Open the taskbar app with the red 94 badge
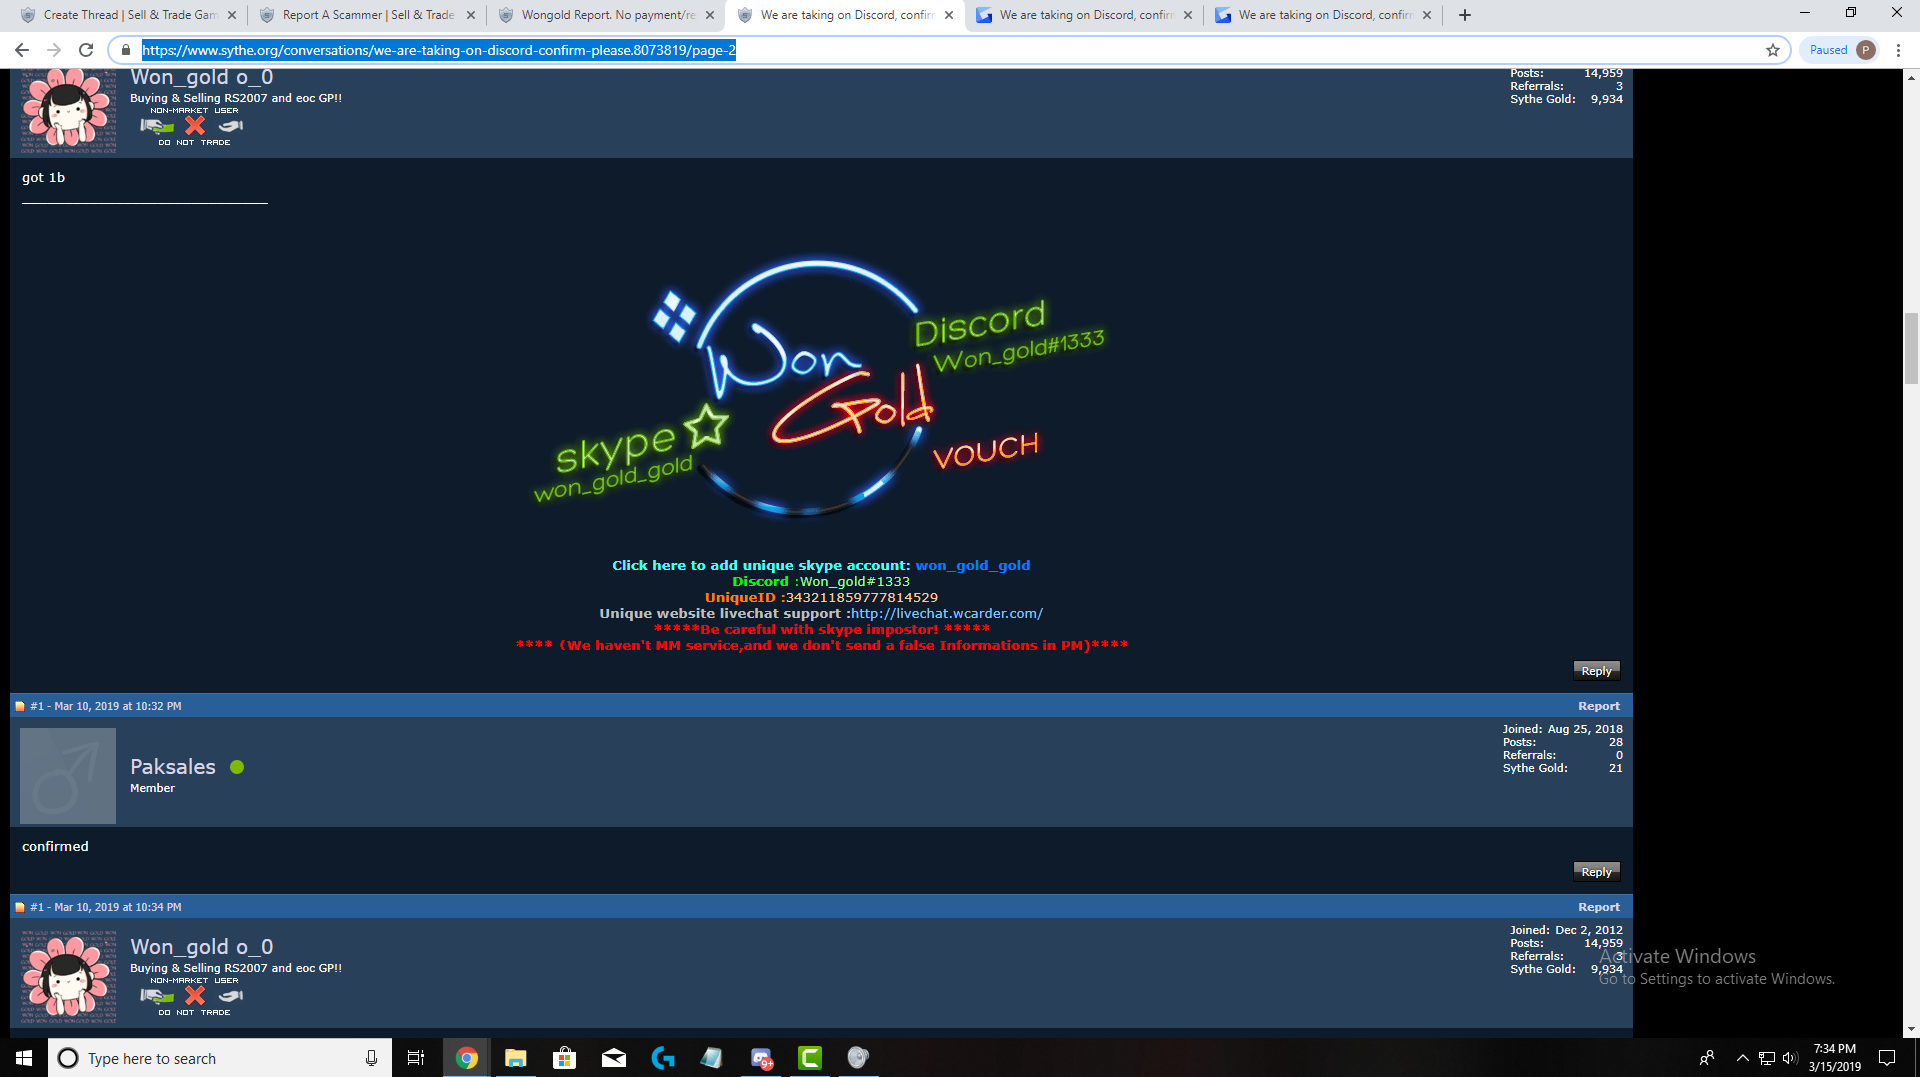 pos(761,1058)
